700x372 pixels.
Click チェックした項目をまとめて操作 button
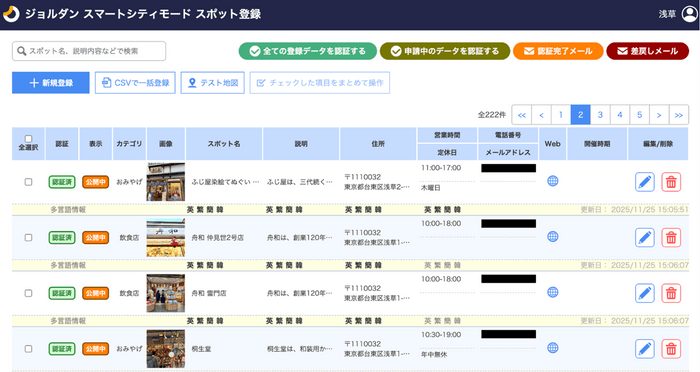[x=320, y=83]
